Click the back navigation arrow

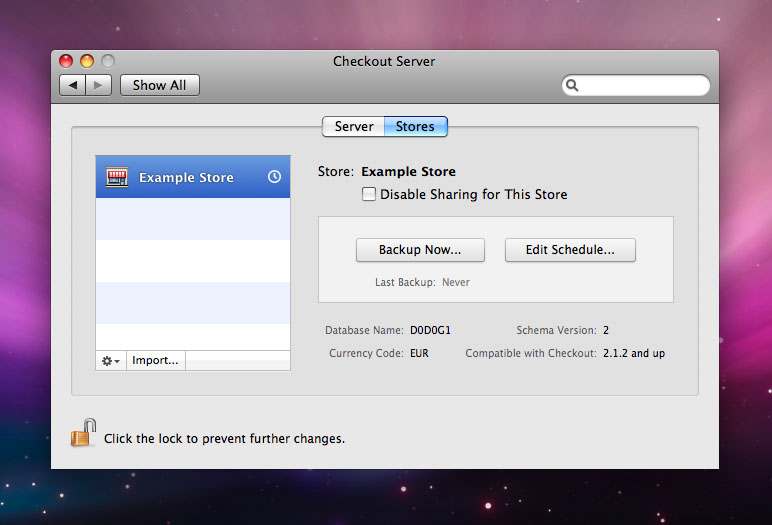[73, 85]
